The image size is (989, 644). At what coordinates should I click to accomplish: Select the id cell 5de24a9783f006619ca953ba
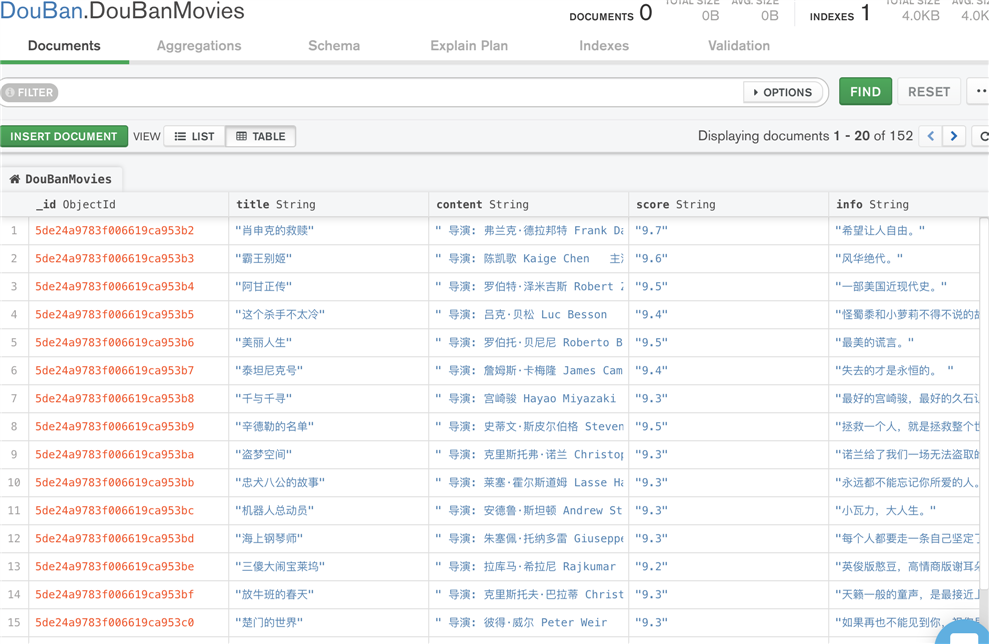[x=128, y=454]
